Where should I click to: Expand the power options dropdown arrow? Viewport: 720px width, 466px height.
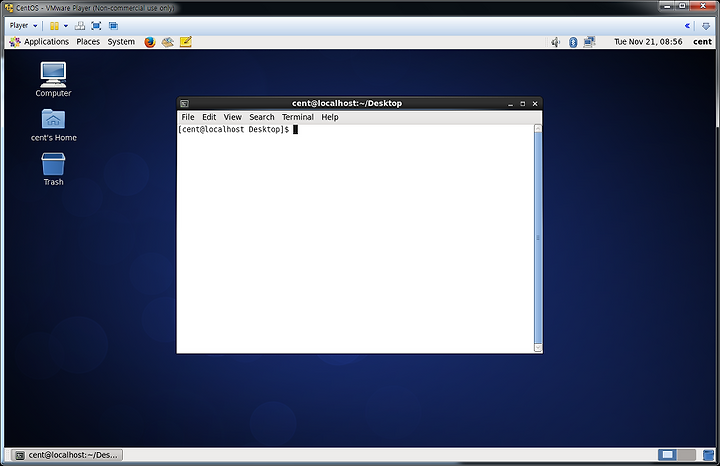coord(66,26)
